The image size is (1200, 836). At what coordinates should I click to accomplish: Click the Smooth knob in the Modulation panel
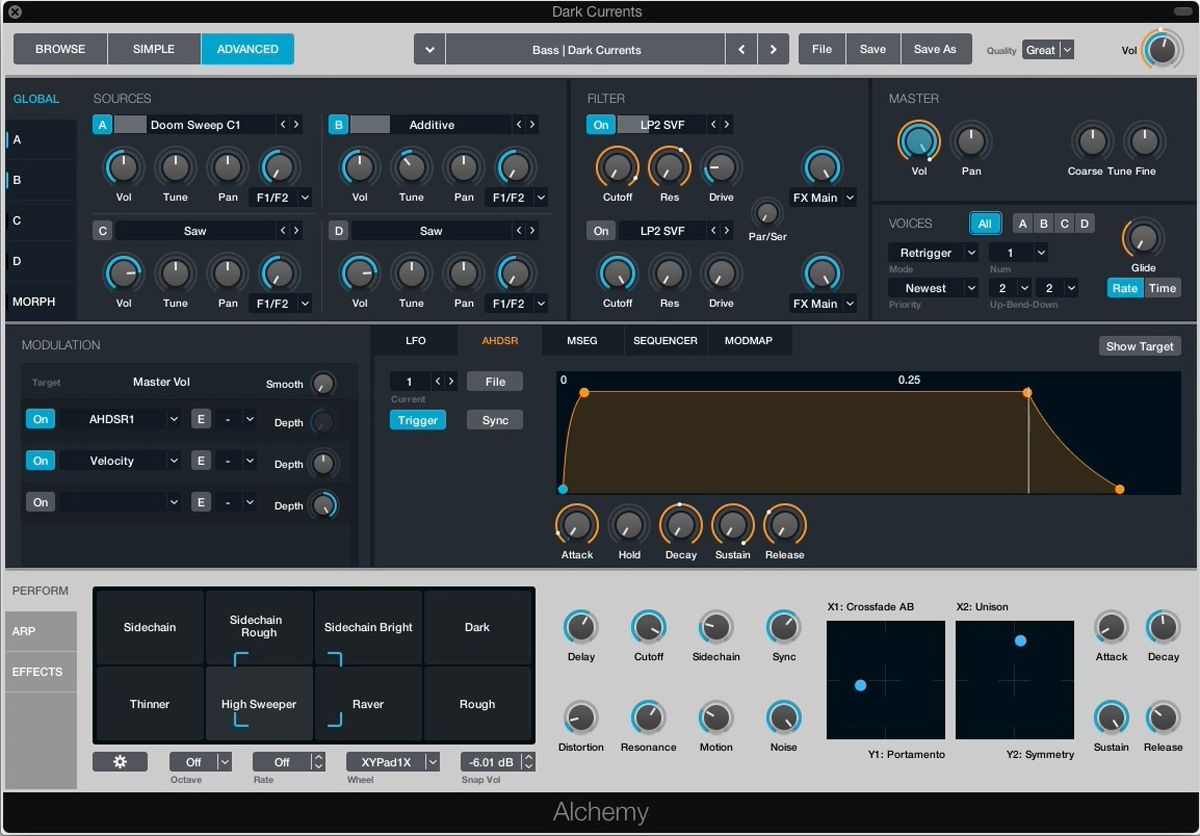(323, 383)
